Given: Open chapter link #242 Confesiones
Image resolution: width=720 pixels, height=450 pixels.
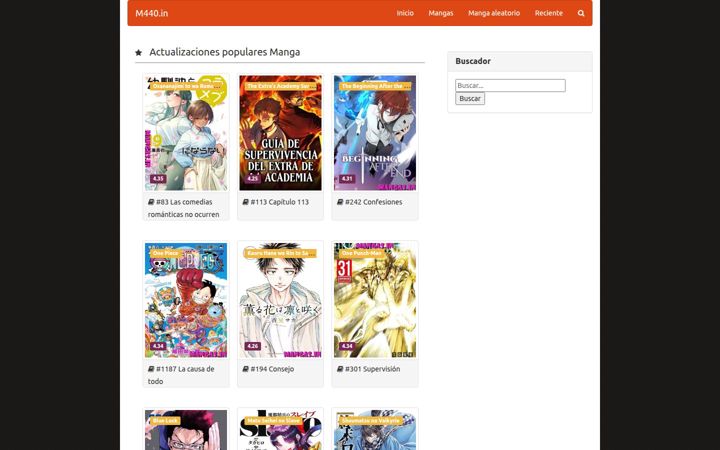Looking at the screenshot, I should (x=373, y=202).
